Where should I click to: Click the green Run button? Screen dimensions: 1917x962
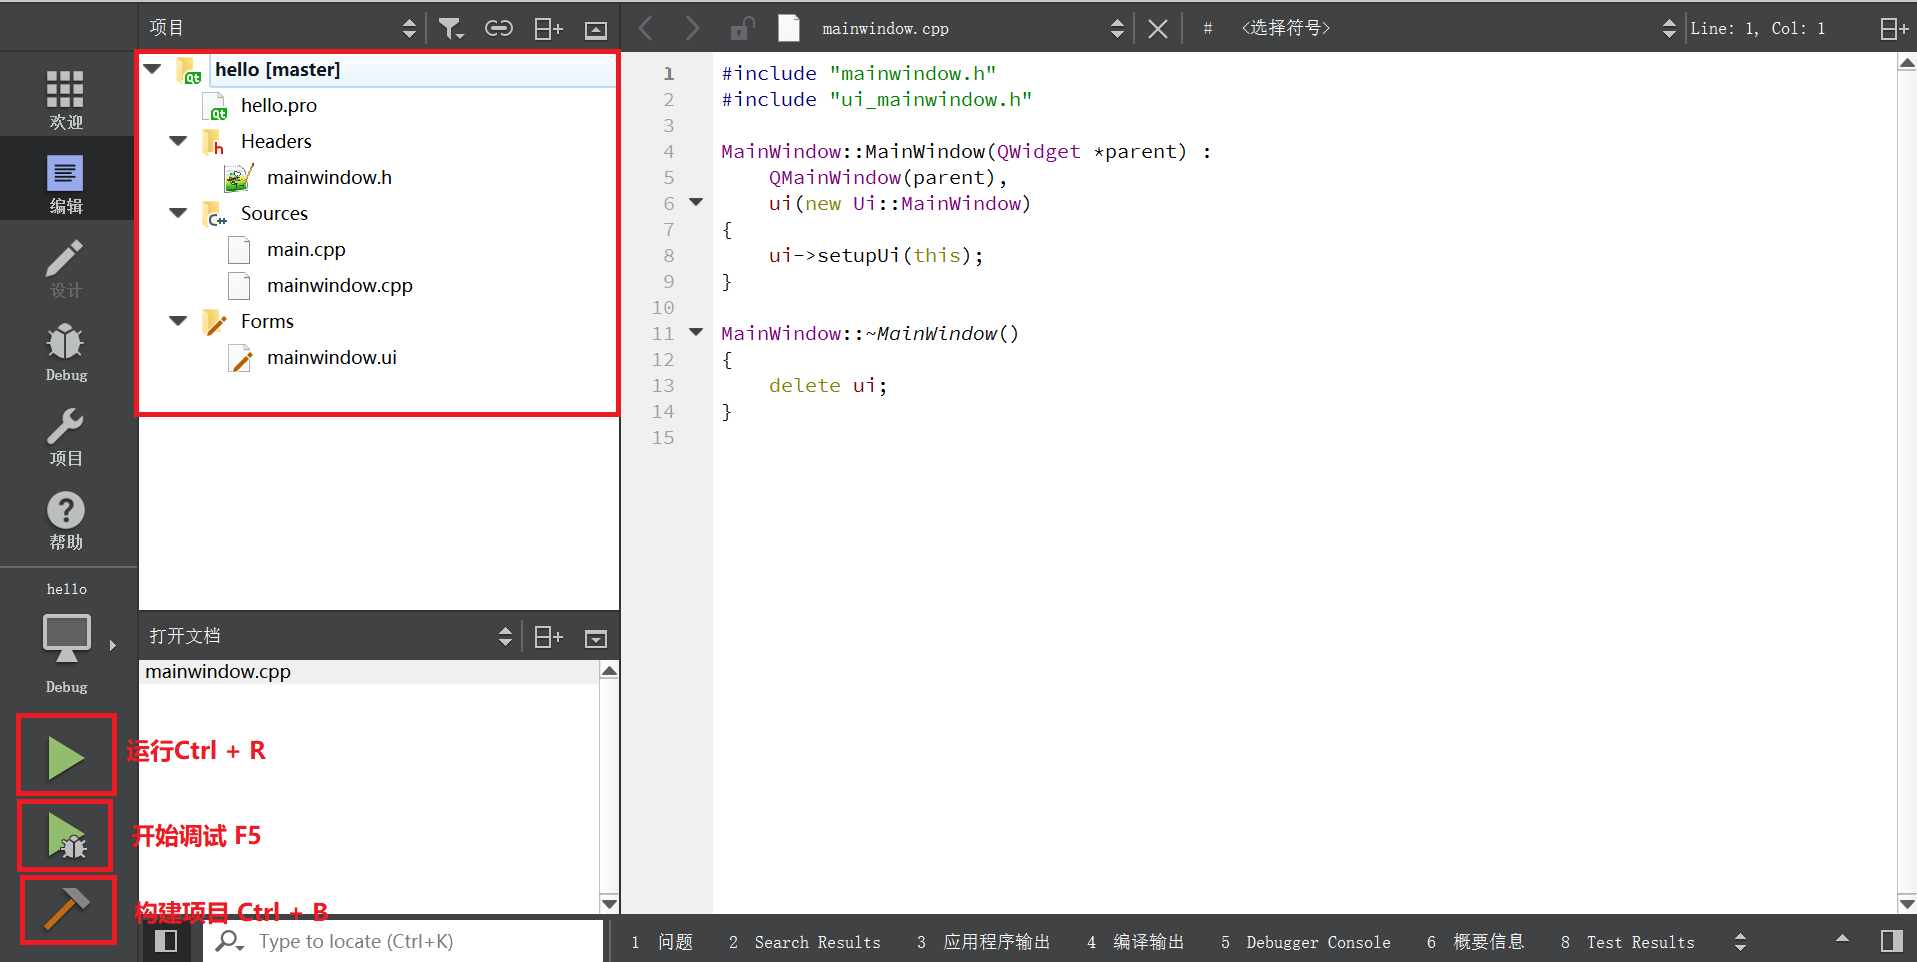(x=66, y=757)
